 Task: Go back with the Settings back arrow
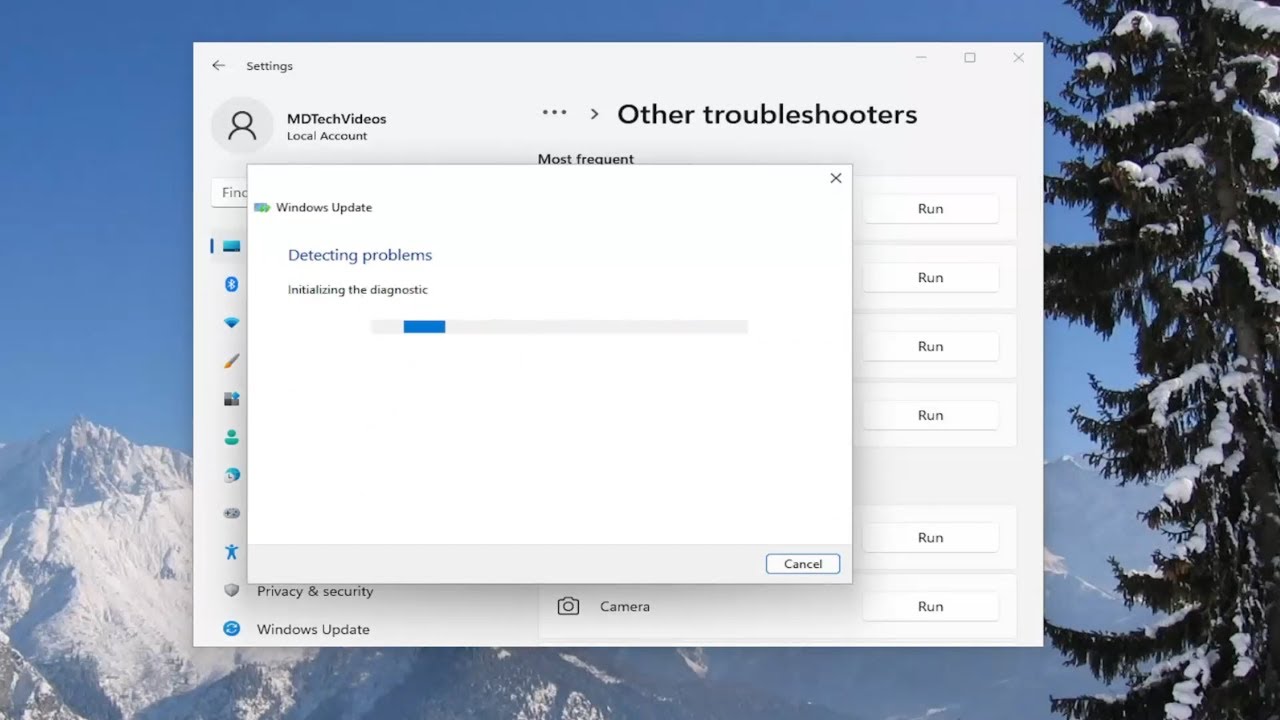218,66
